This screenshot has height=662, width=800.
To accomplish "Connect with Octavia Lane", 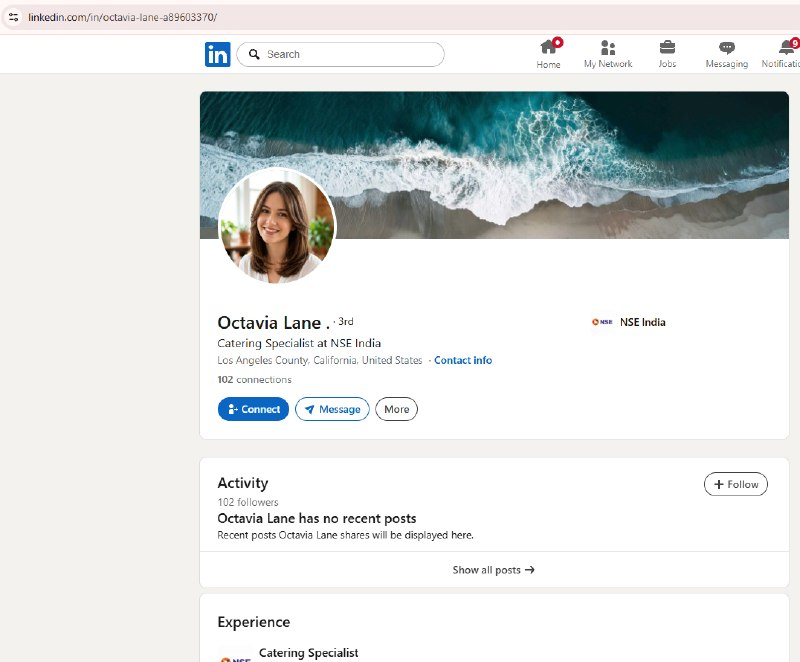I will point(253,409).
